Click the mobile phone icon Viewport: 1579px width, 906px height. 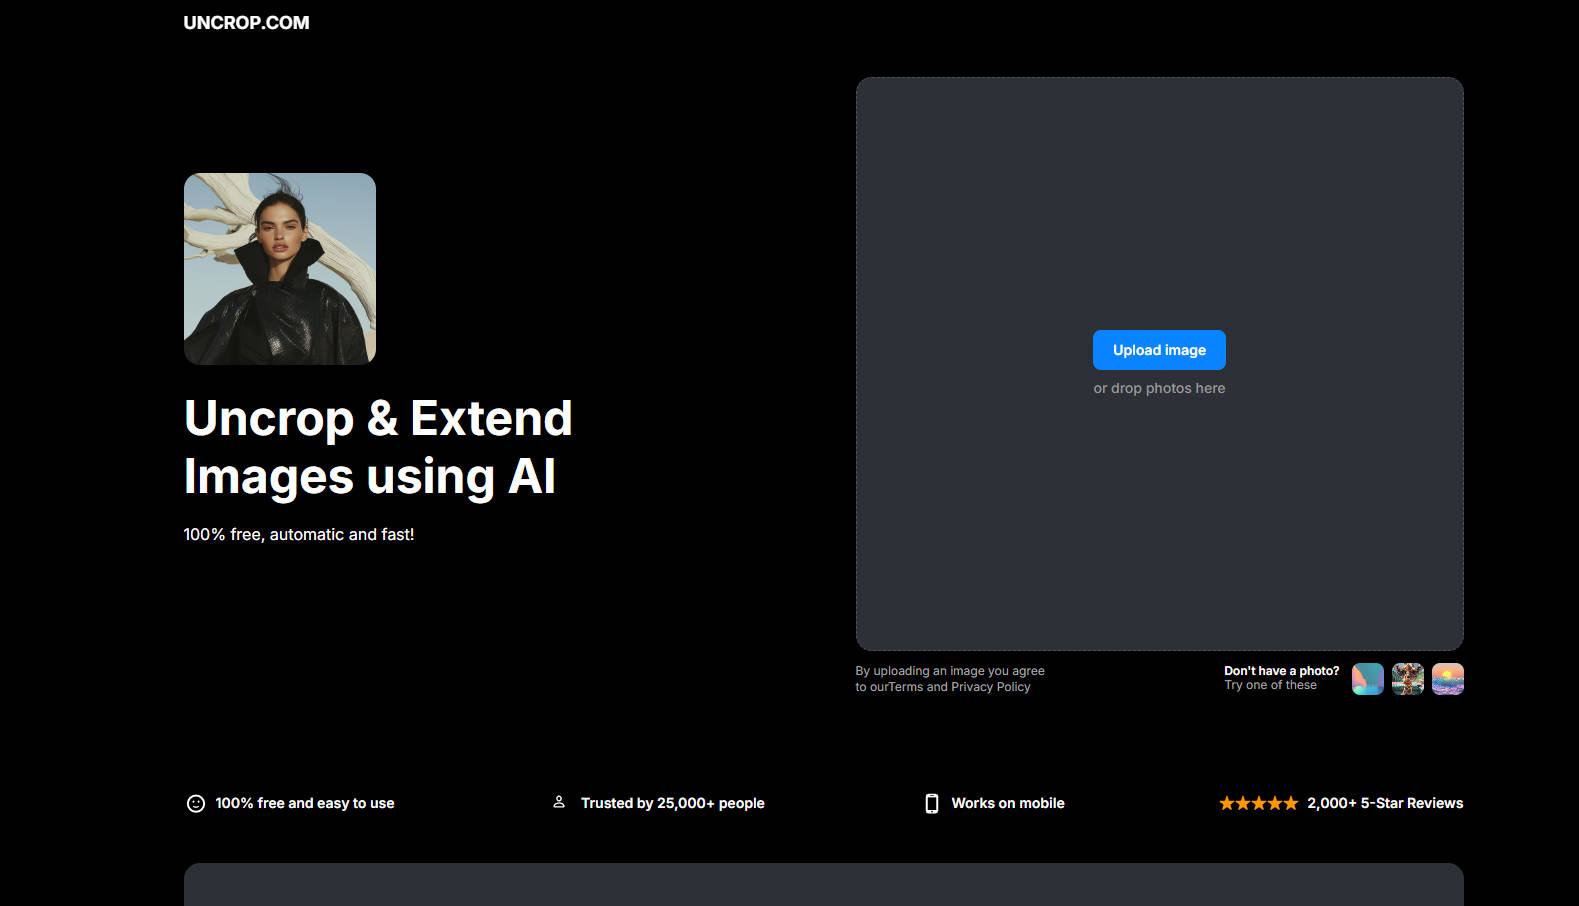coord(931,803)
